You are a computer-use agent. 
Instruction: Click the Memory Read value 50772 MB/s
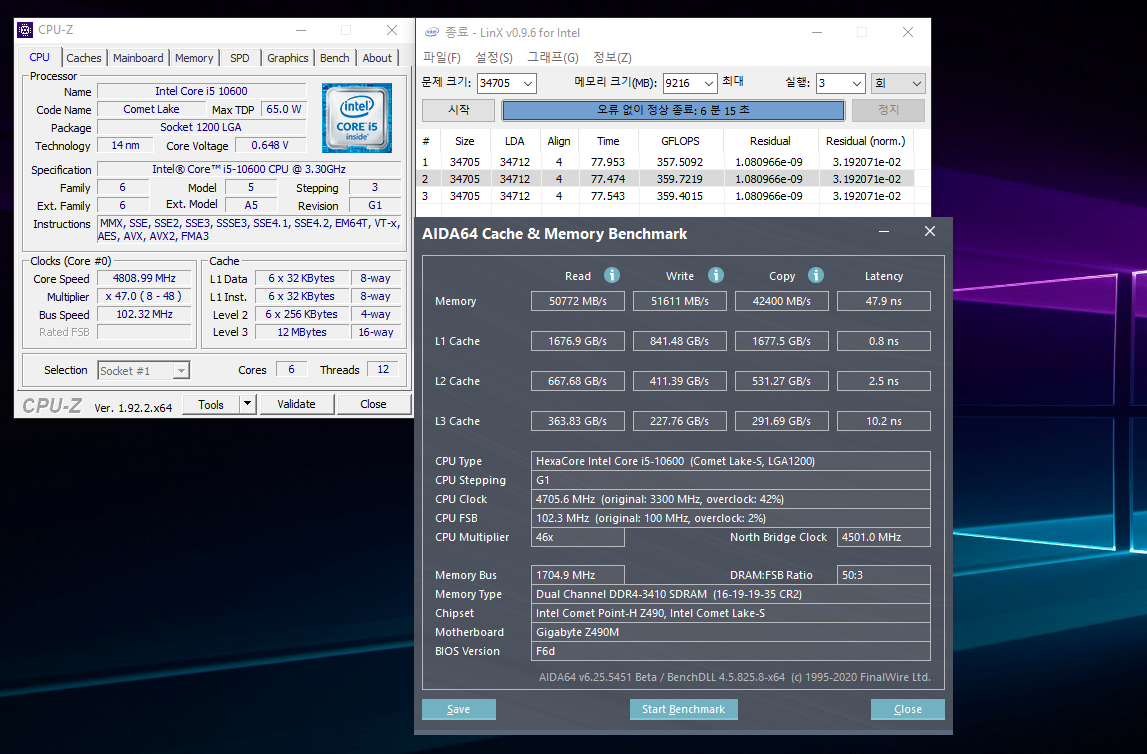coord(578,301)
